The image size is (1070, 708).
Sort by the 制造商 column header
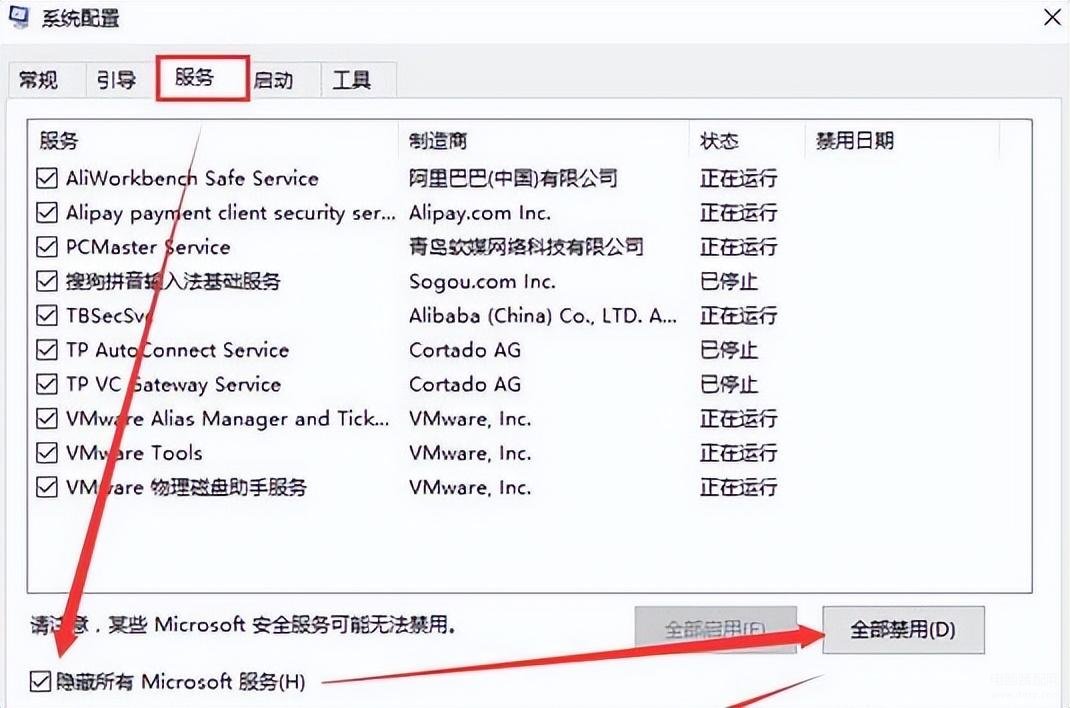(x=438, y=141)
